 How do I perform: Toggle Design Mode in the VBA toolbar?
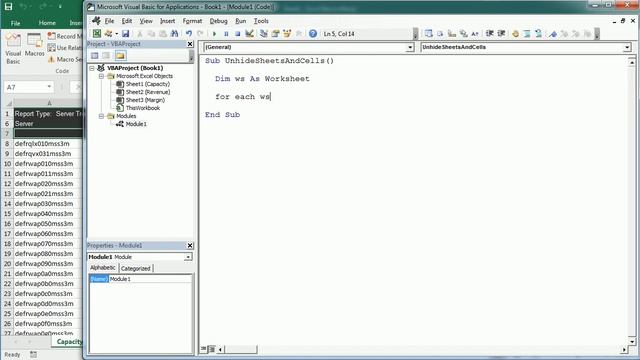click(249, 34)
